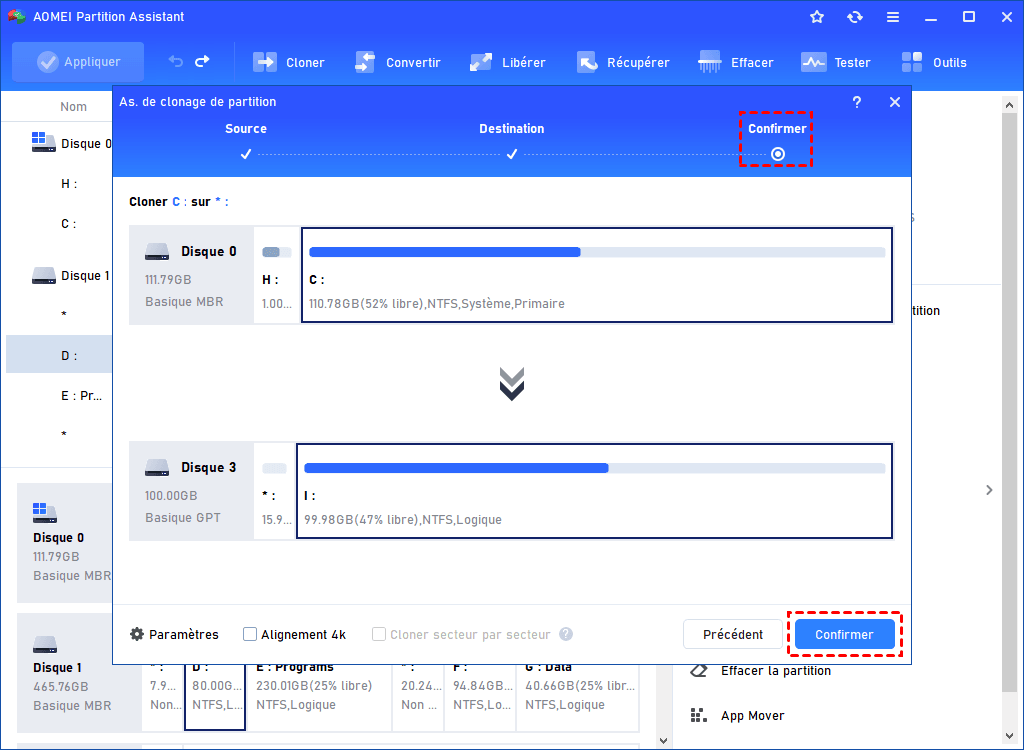Open the Libérer toolbar menu

click(507, 63)
